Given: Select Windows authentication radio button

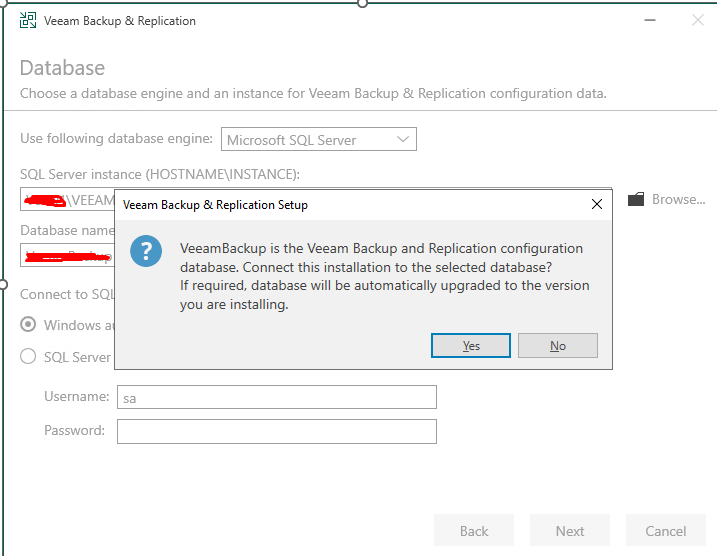Looking at the screenshot, I should (x=28, y=325).
